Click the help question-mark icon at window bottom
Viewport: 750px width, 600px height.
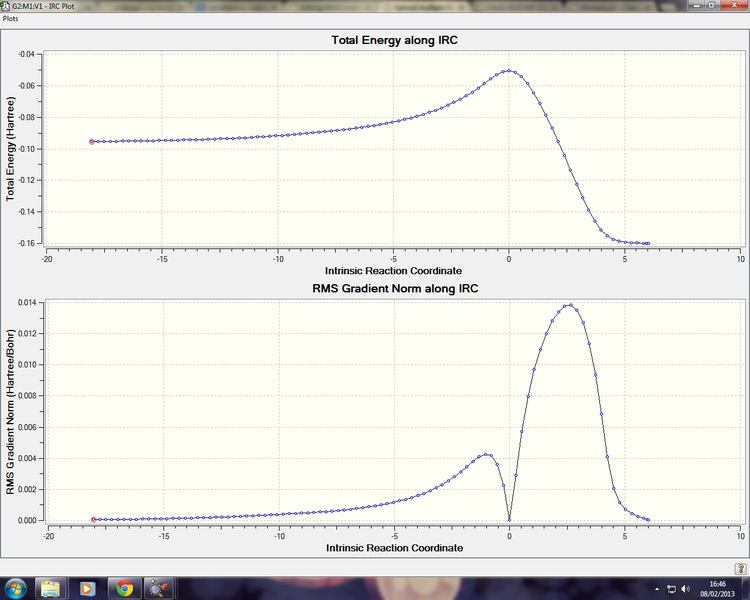pos(740,568)
